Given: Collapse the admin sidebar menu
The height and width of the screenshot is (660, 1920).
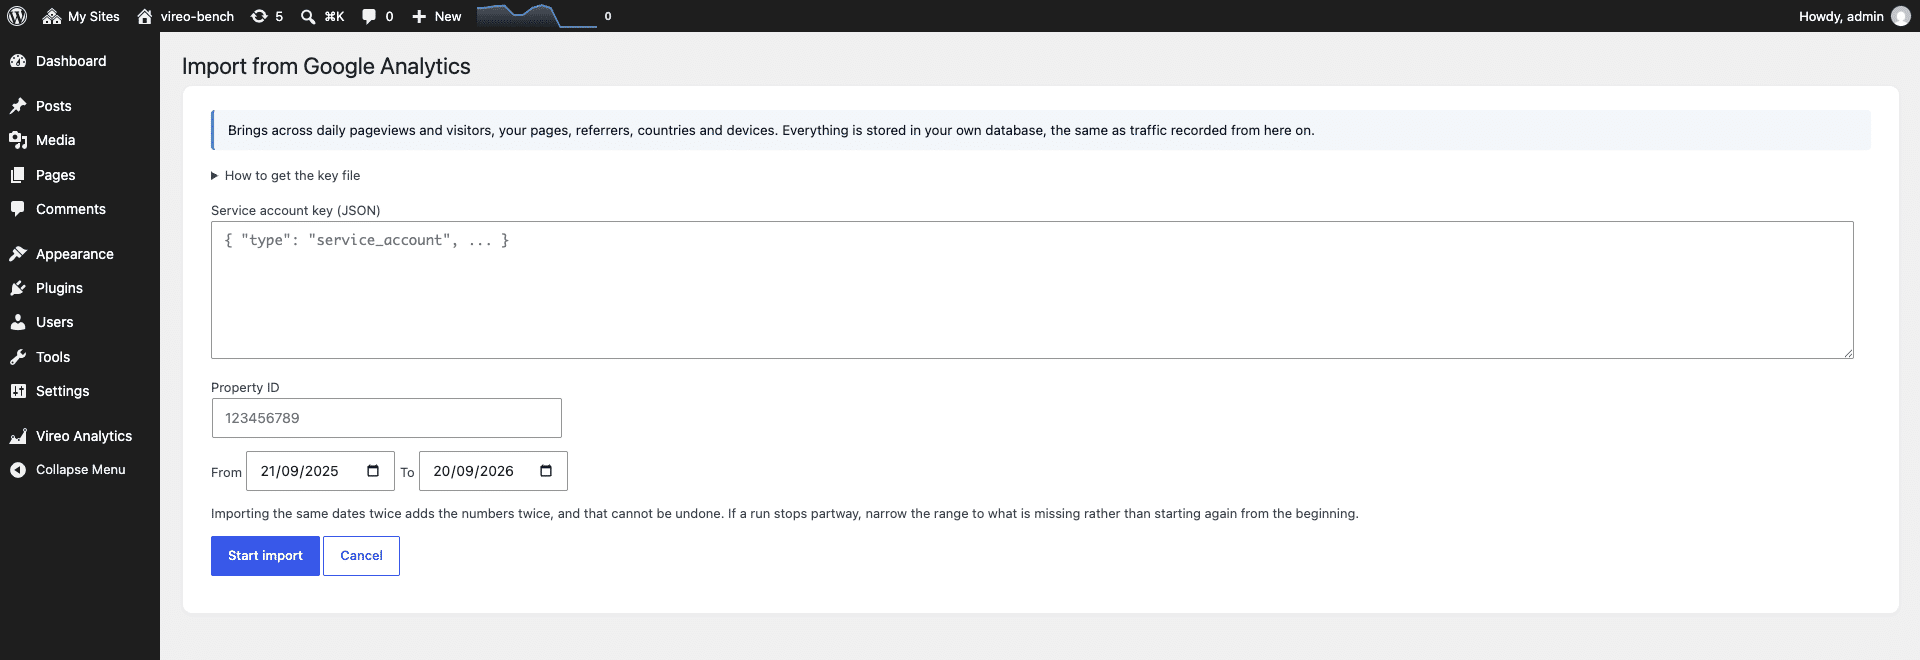Looking at the screenshot, I should click(80, 470).
